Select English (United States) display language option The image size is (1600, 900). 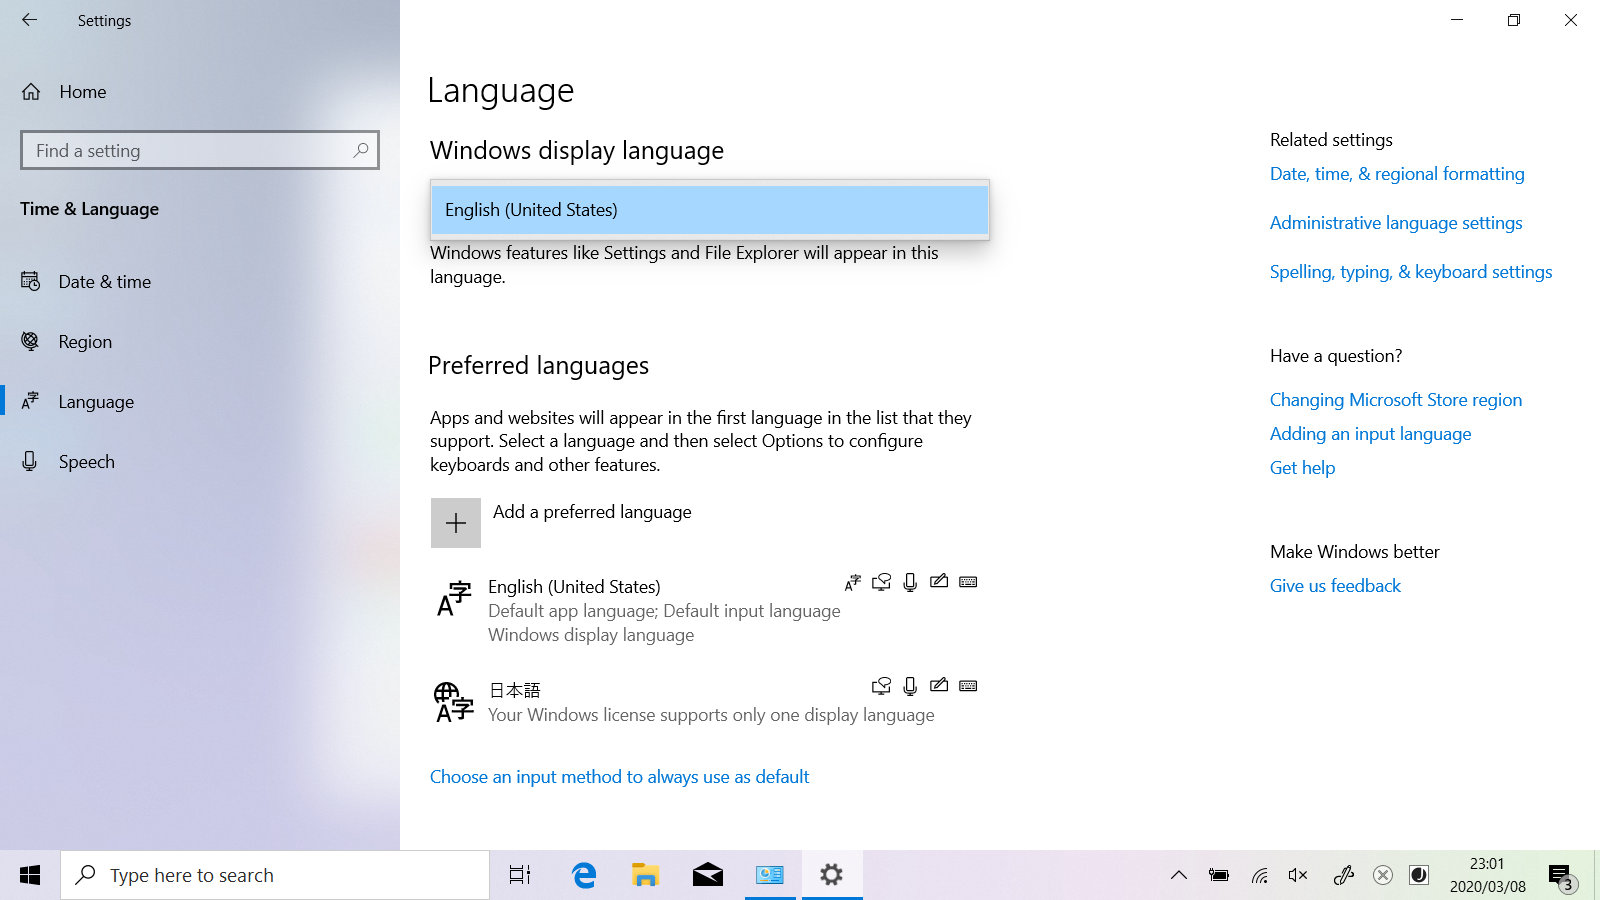[x=710, y=210]
